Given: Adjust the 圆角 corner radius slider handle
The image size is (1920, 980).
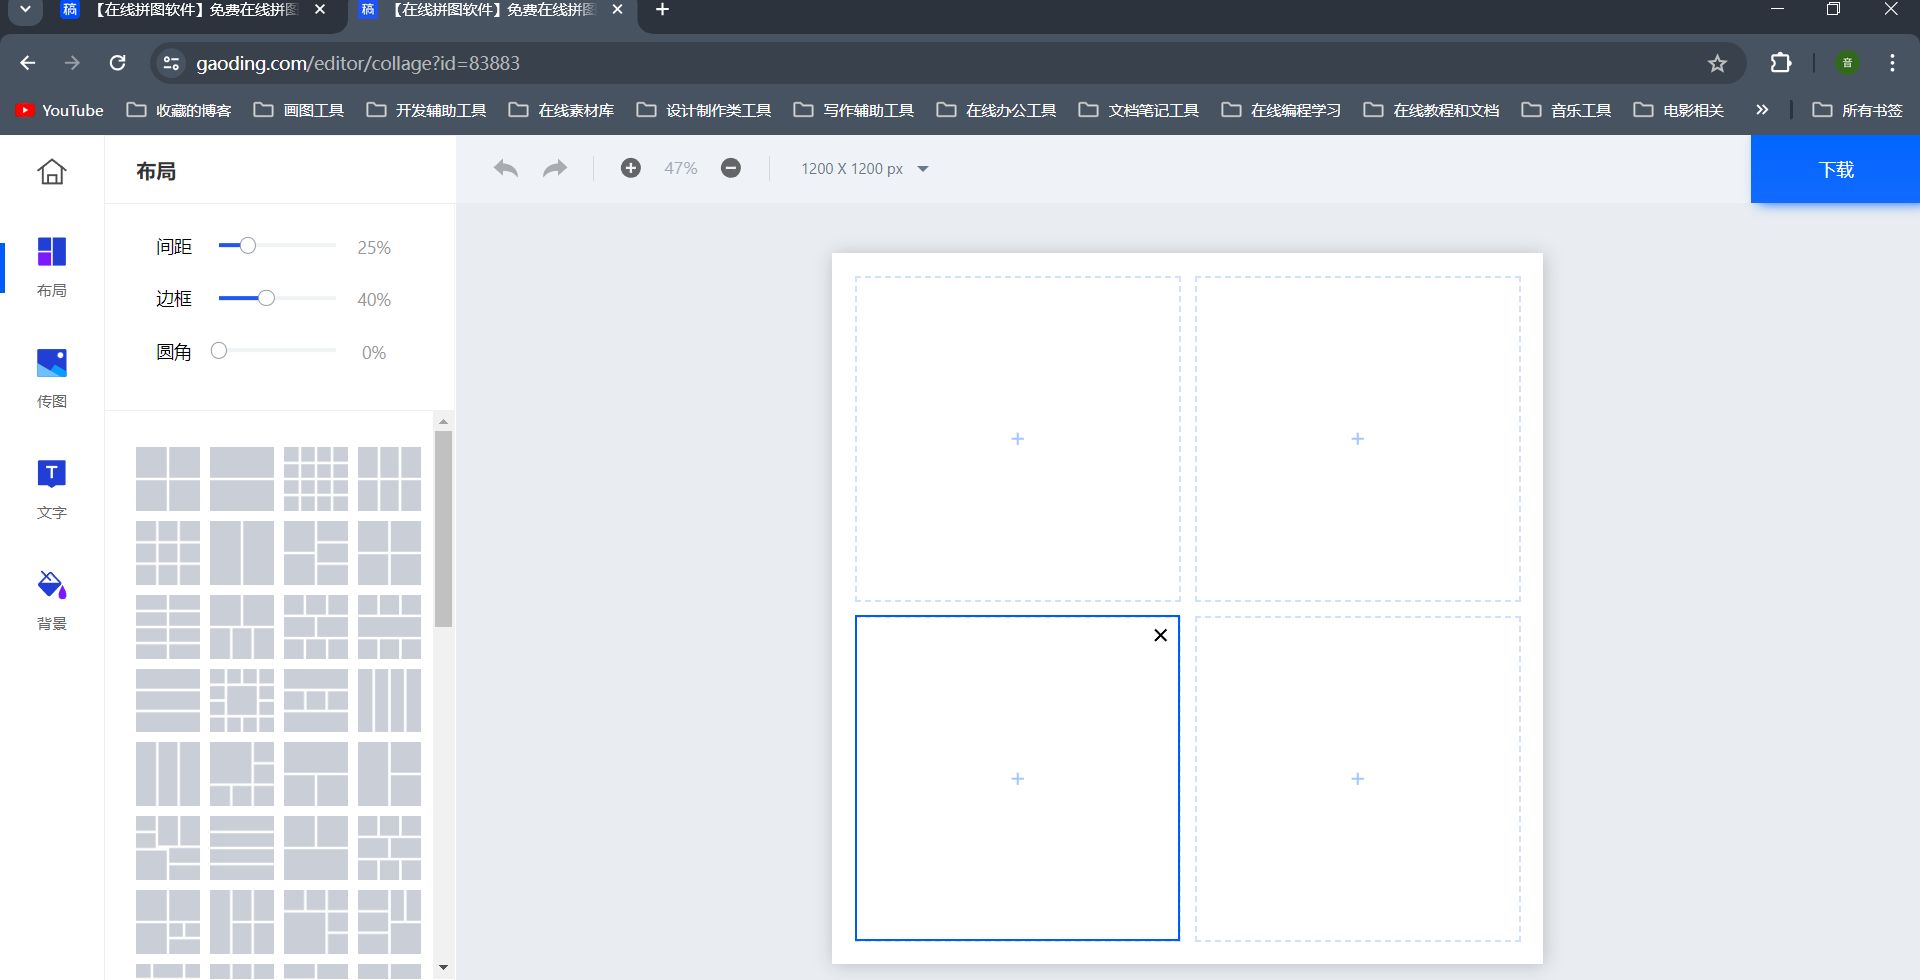Looking at the screenshot, I should tap(219, 350).
